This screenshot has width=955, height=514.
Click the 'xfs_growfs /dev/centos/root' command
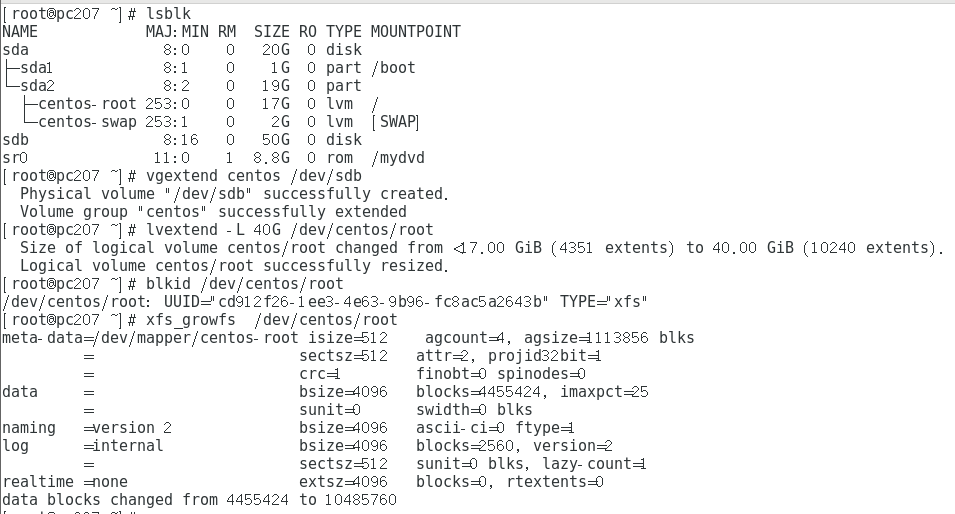271,320
